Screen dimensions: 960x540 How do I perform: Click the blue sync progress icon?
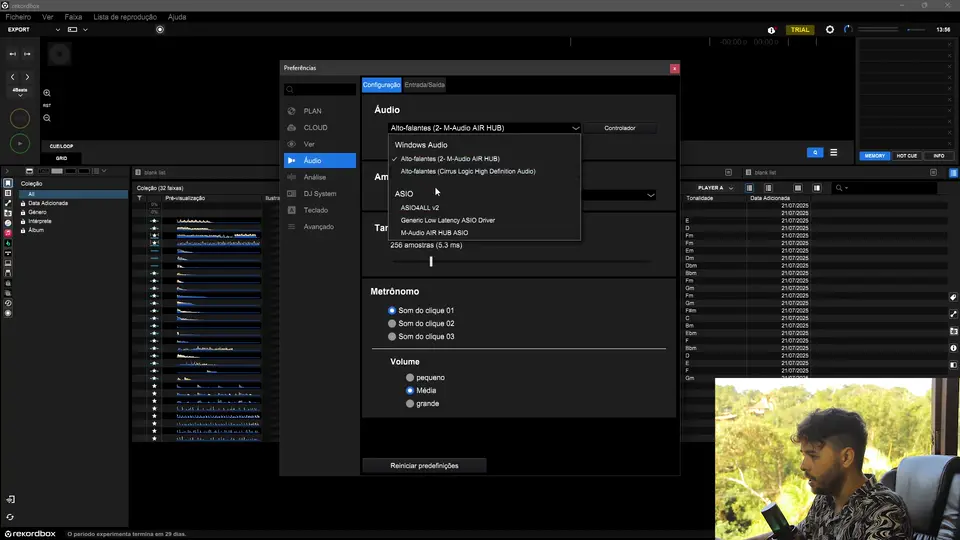tap(848, 29)
